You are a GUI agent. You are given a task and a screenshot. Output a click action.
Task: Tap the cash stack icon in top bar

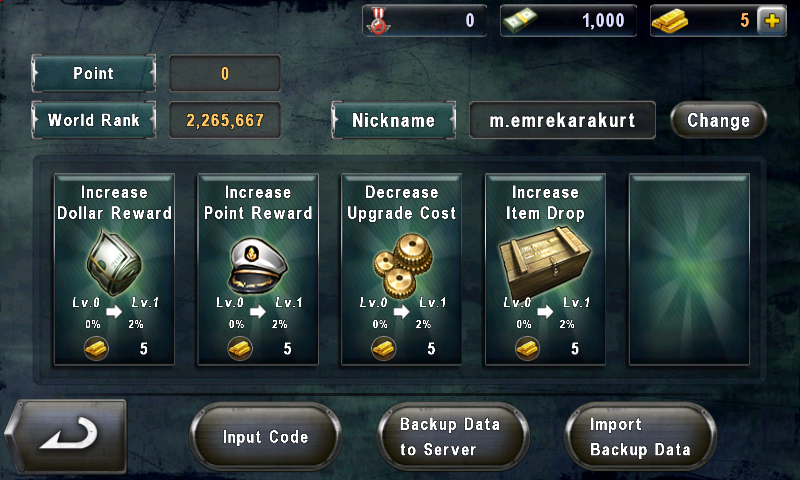(520, 21)
